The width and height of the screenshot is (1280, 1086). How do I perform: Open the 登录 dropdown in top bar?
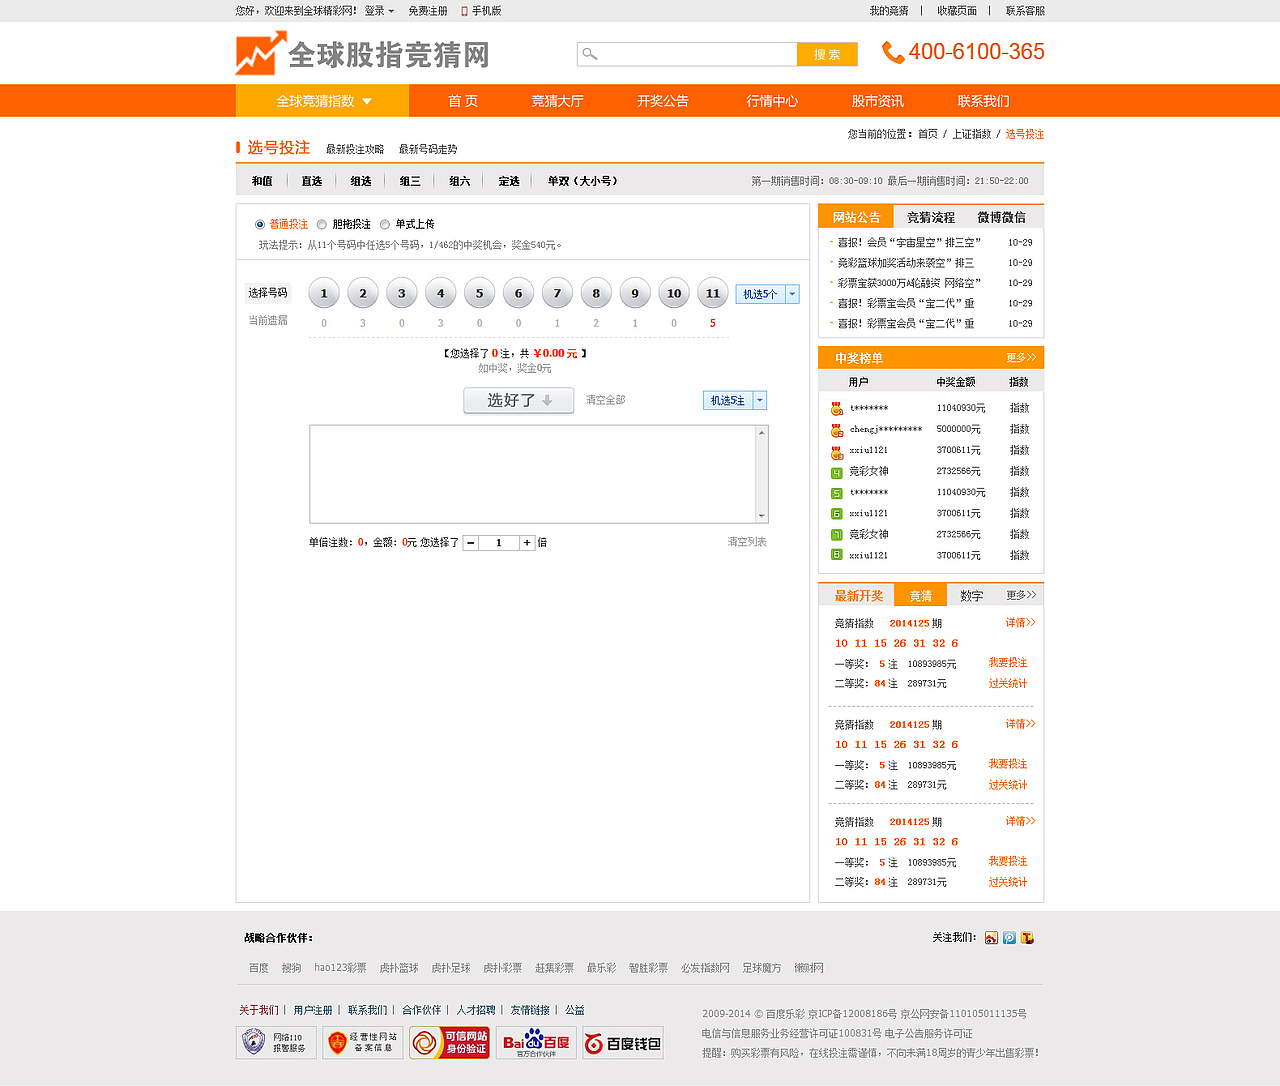pyautogui.click(x=379, y=11)
